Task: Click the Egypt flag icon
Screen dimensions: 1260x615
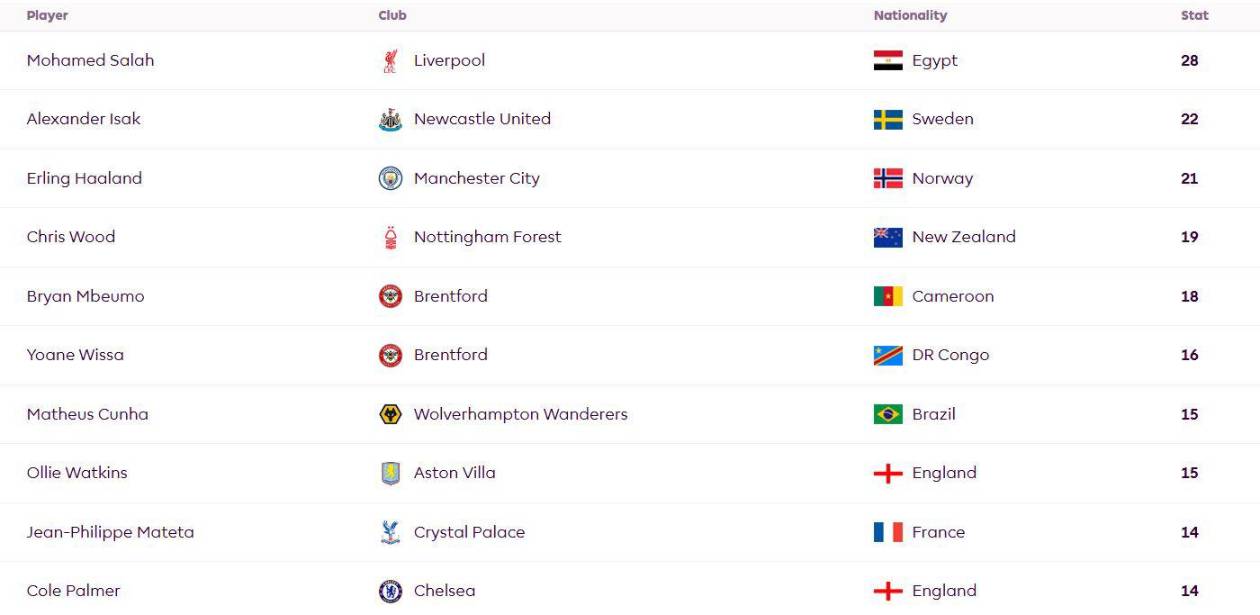Action: coord(888,61)
